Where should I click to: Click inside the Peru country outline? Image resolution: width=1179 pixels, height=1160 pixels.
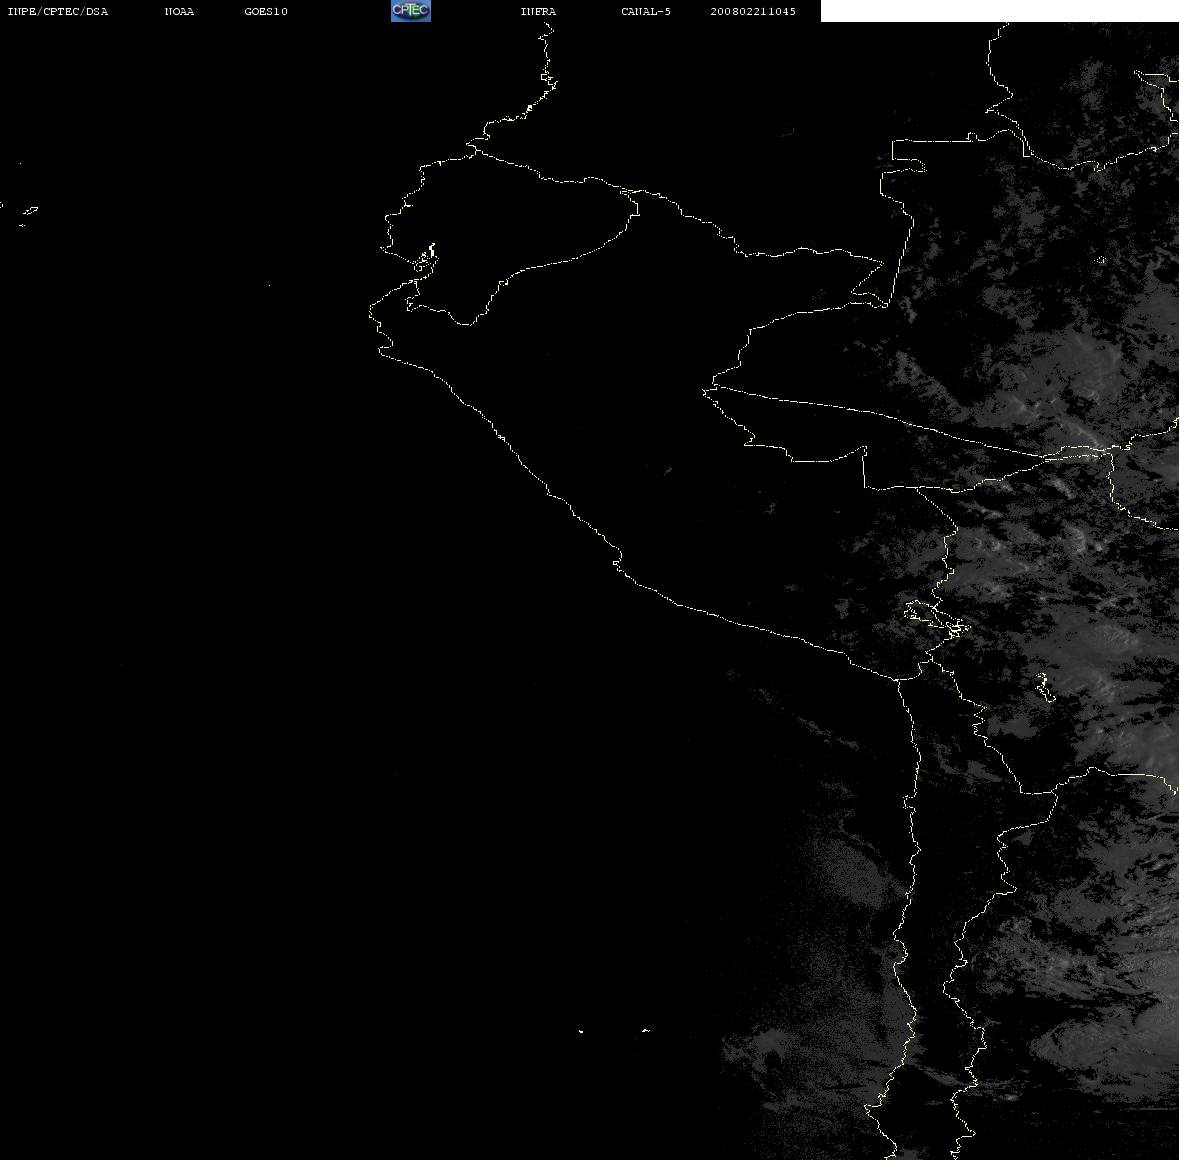[x=677, y=451]
